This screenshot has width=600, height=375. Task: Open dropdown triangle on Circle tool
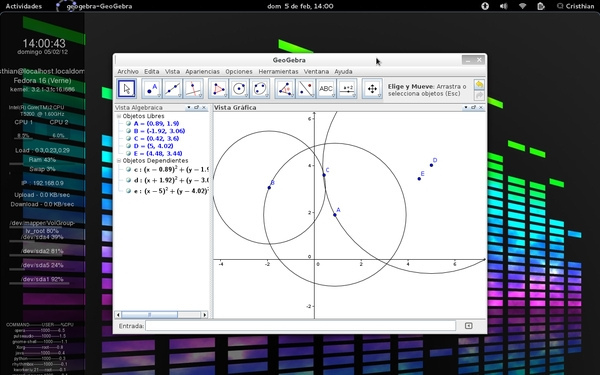coord(246,96)
